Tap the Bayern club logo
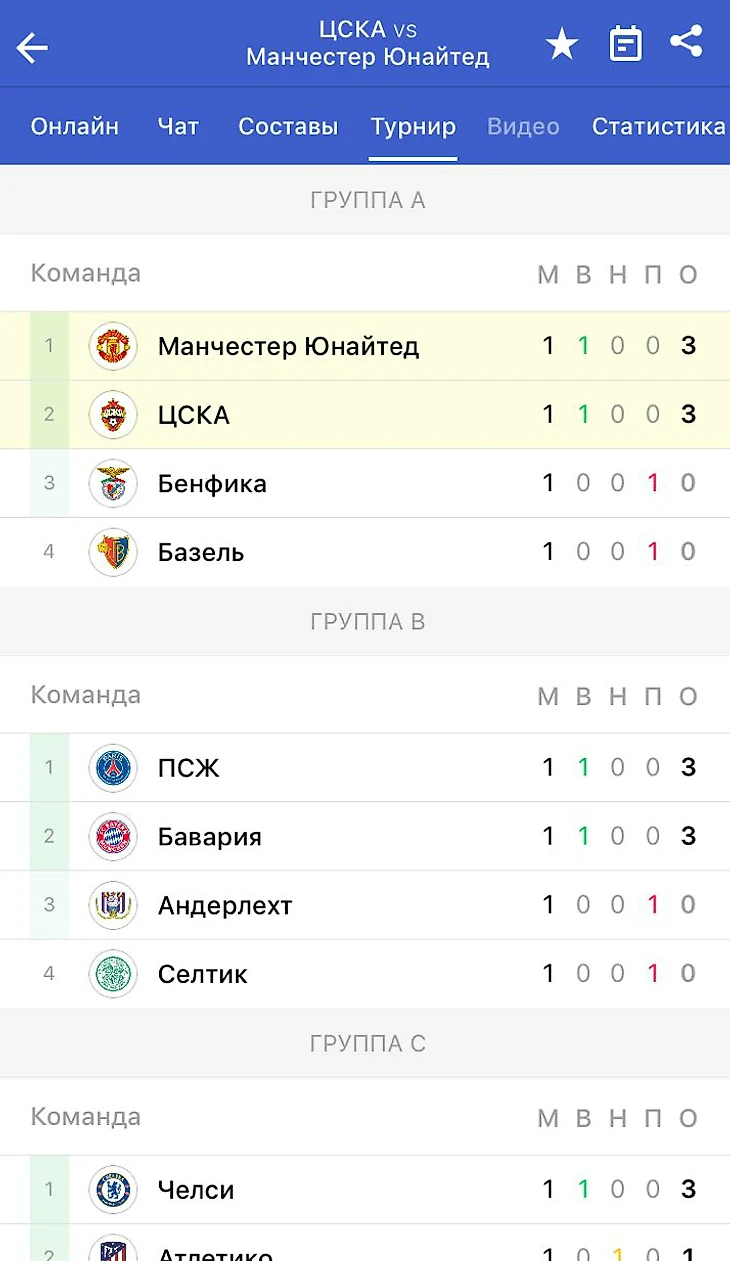The width and height of the screenshot is (730, 1261). [112, 837]
